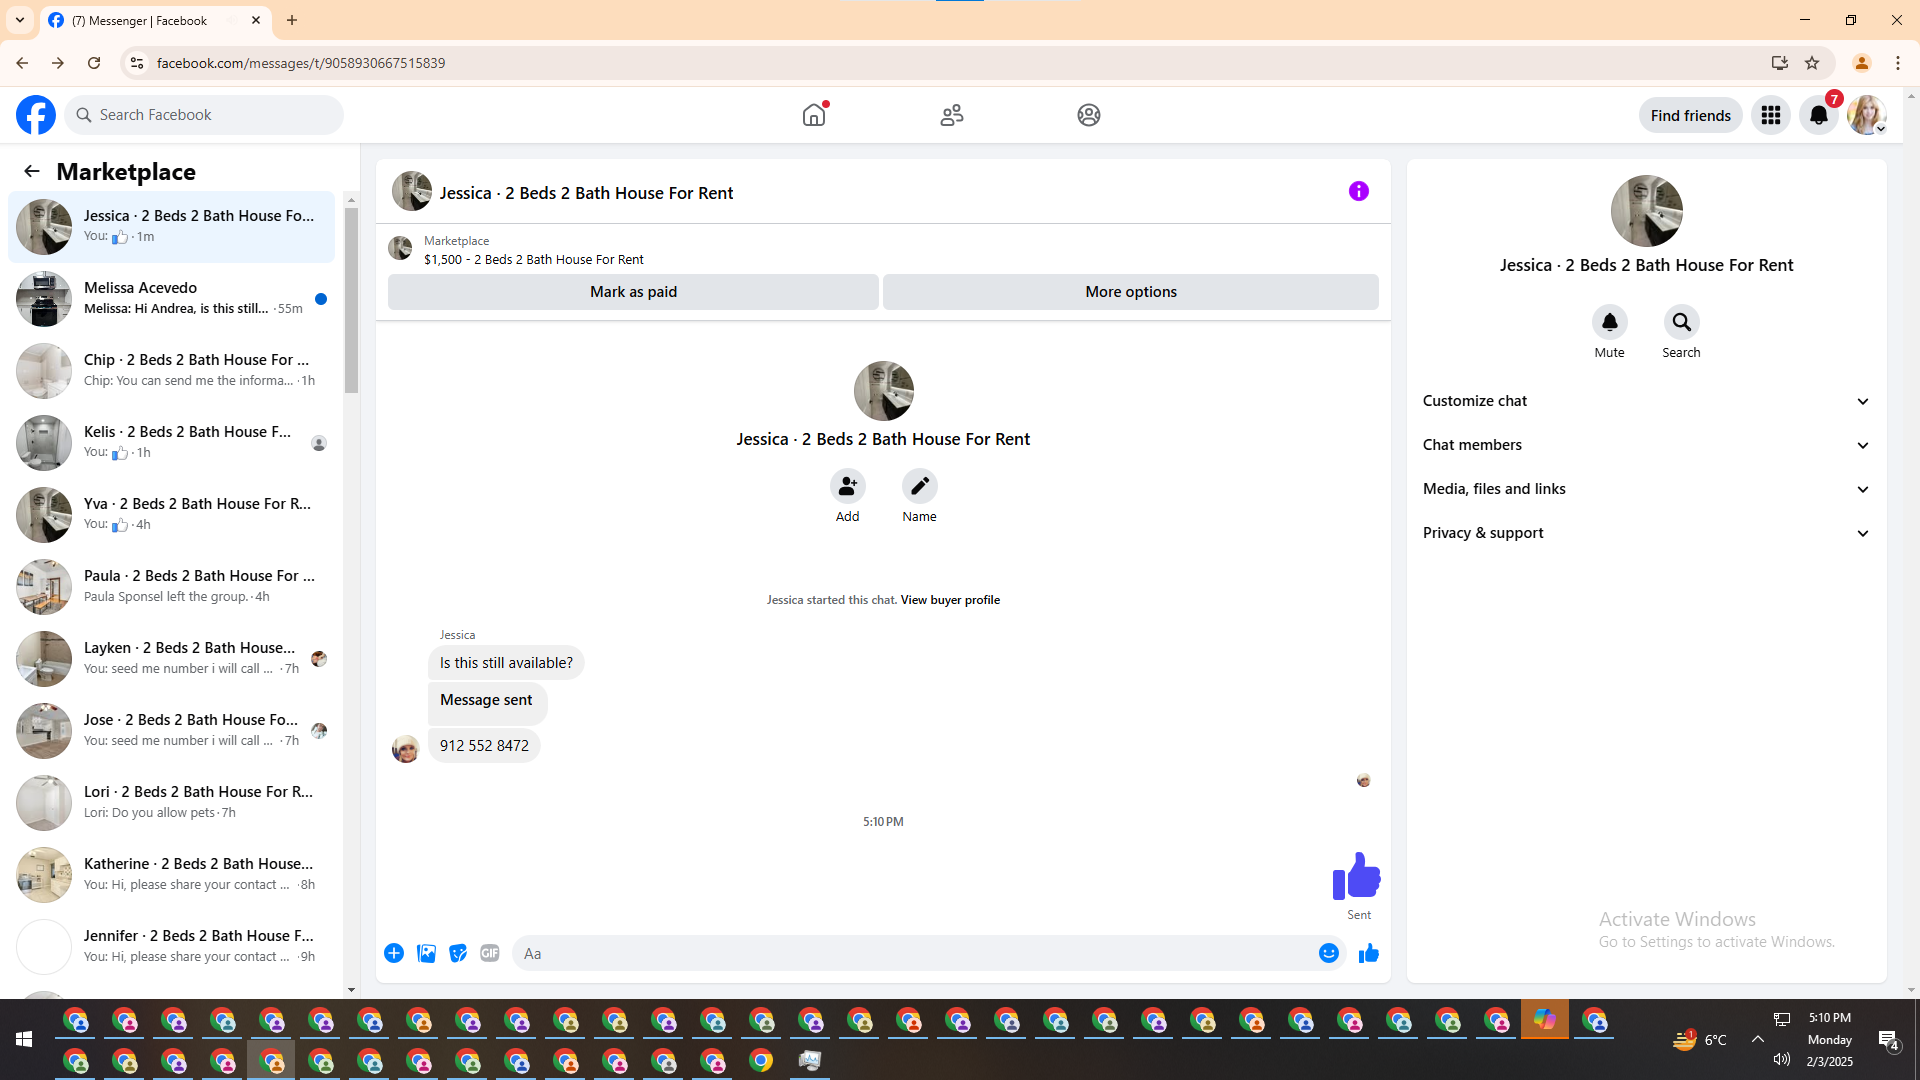Click the Mark as paid button
The height and width of the screenshot is (1080, 1920).
(x=633, y=292)
